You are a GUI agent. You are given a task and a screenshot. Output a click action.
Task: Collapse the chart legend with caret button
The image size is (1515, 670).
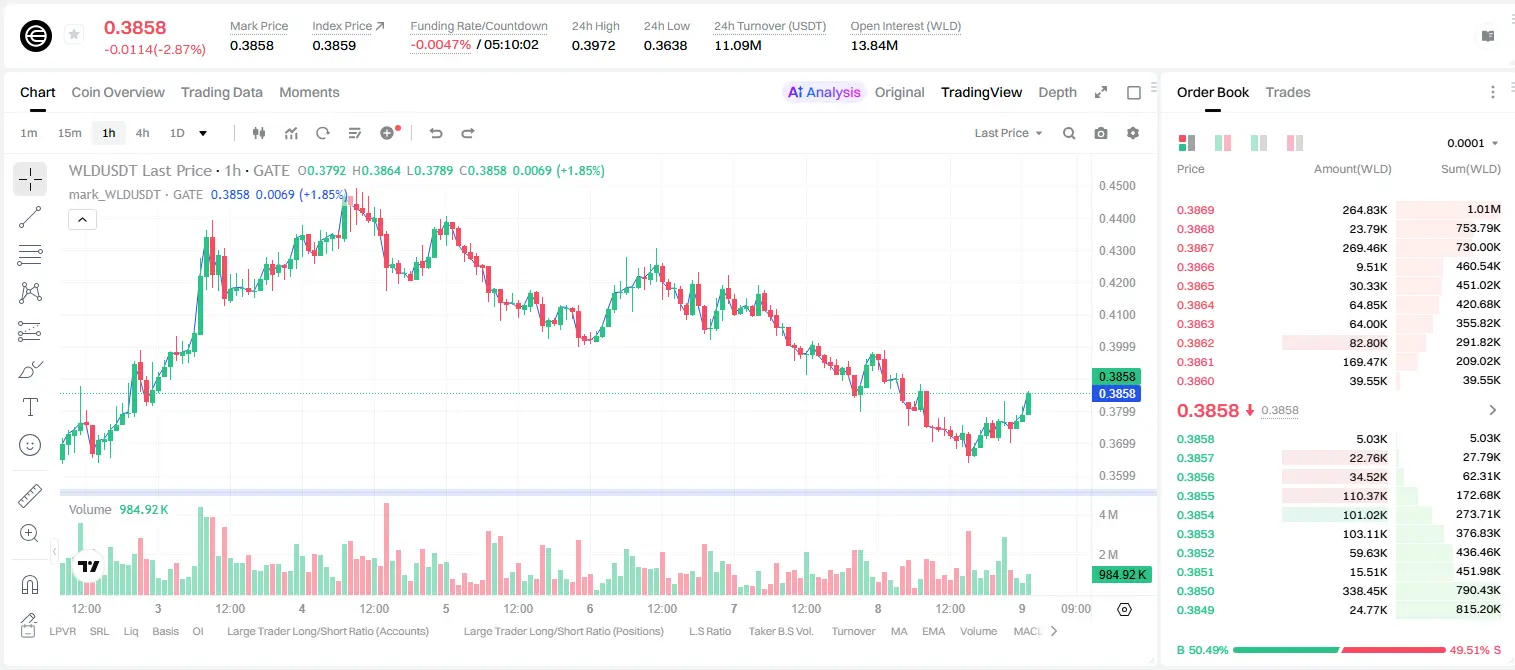pos(82,219)
